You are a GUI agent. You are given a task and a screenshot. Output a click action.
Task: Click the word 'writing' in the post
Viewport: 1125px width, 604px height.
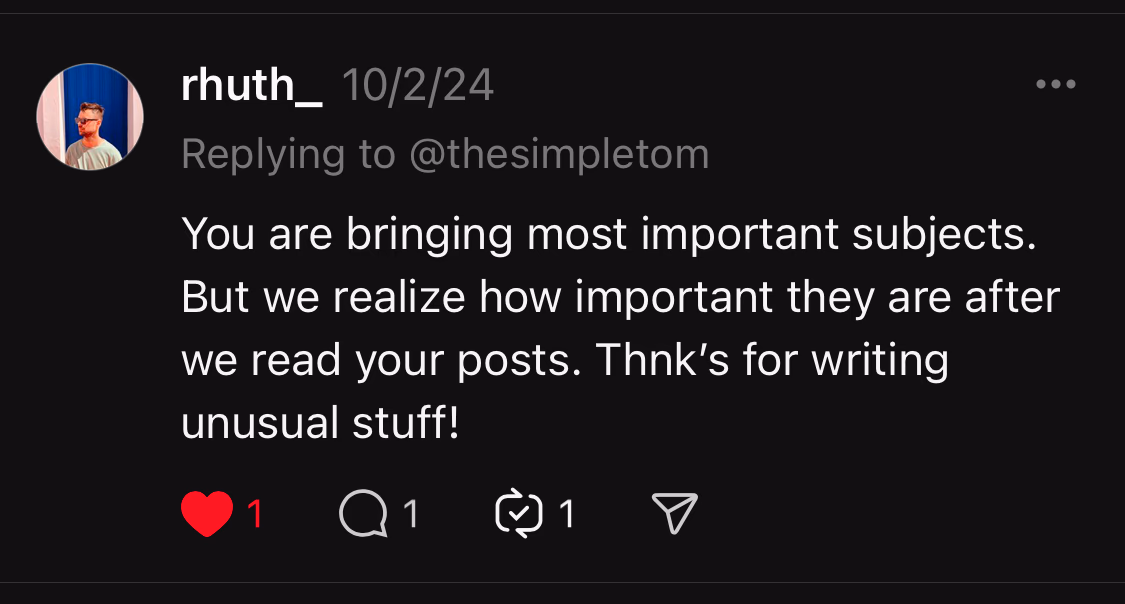[x=879, y=361]
